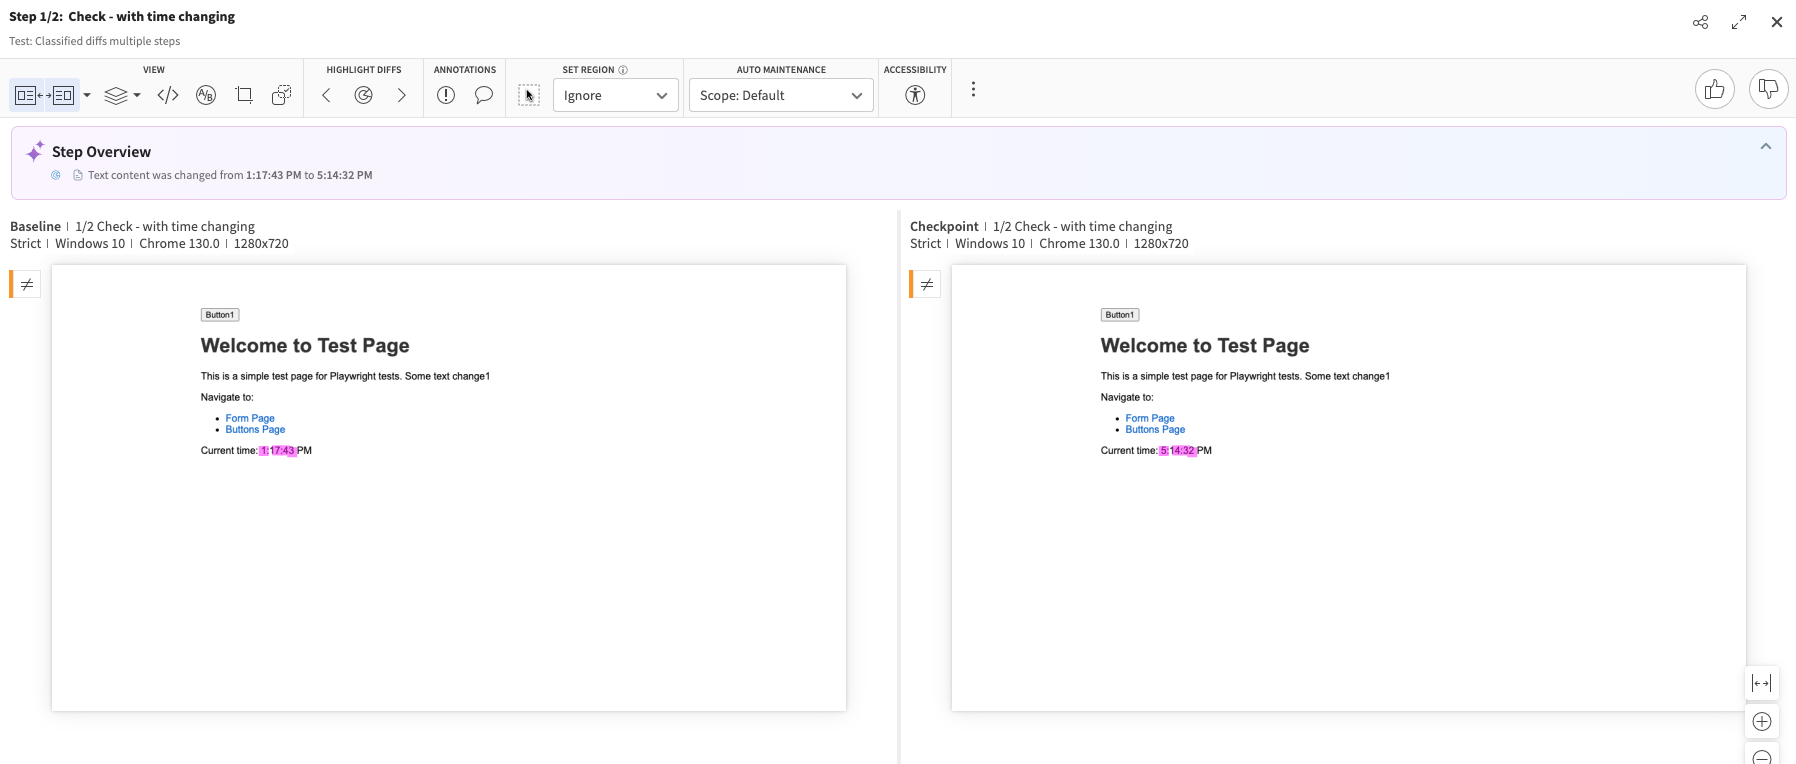Go to next highlighted diff
1796x764 pixels.
pyautogui.click(x=402, y=95)
